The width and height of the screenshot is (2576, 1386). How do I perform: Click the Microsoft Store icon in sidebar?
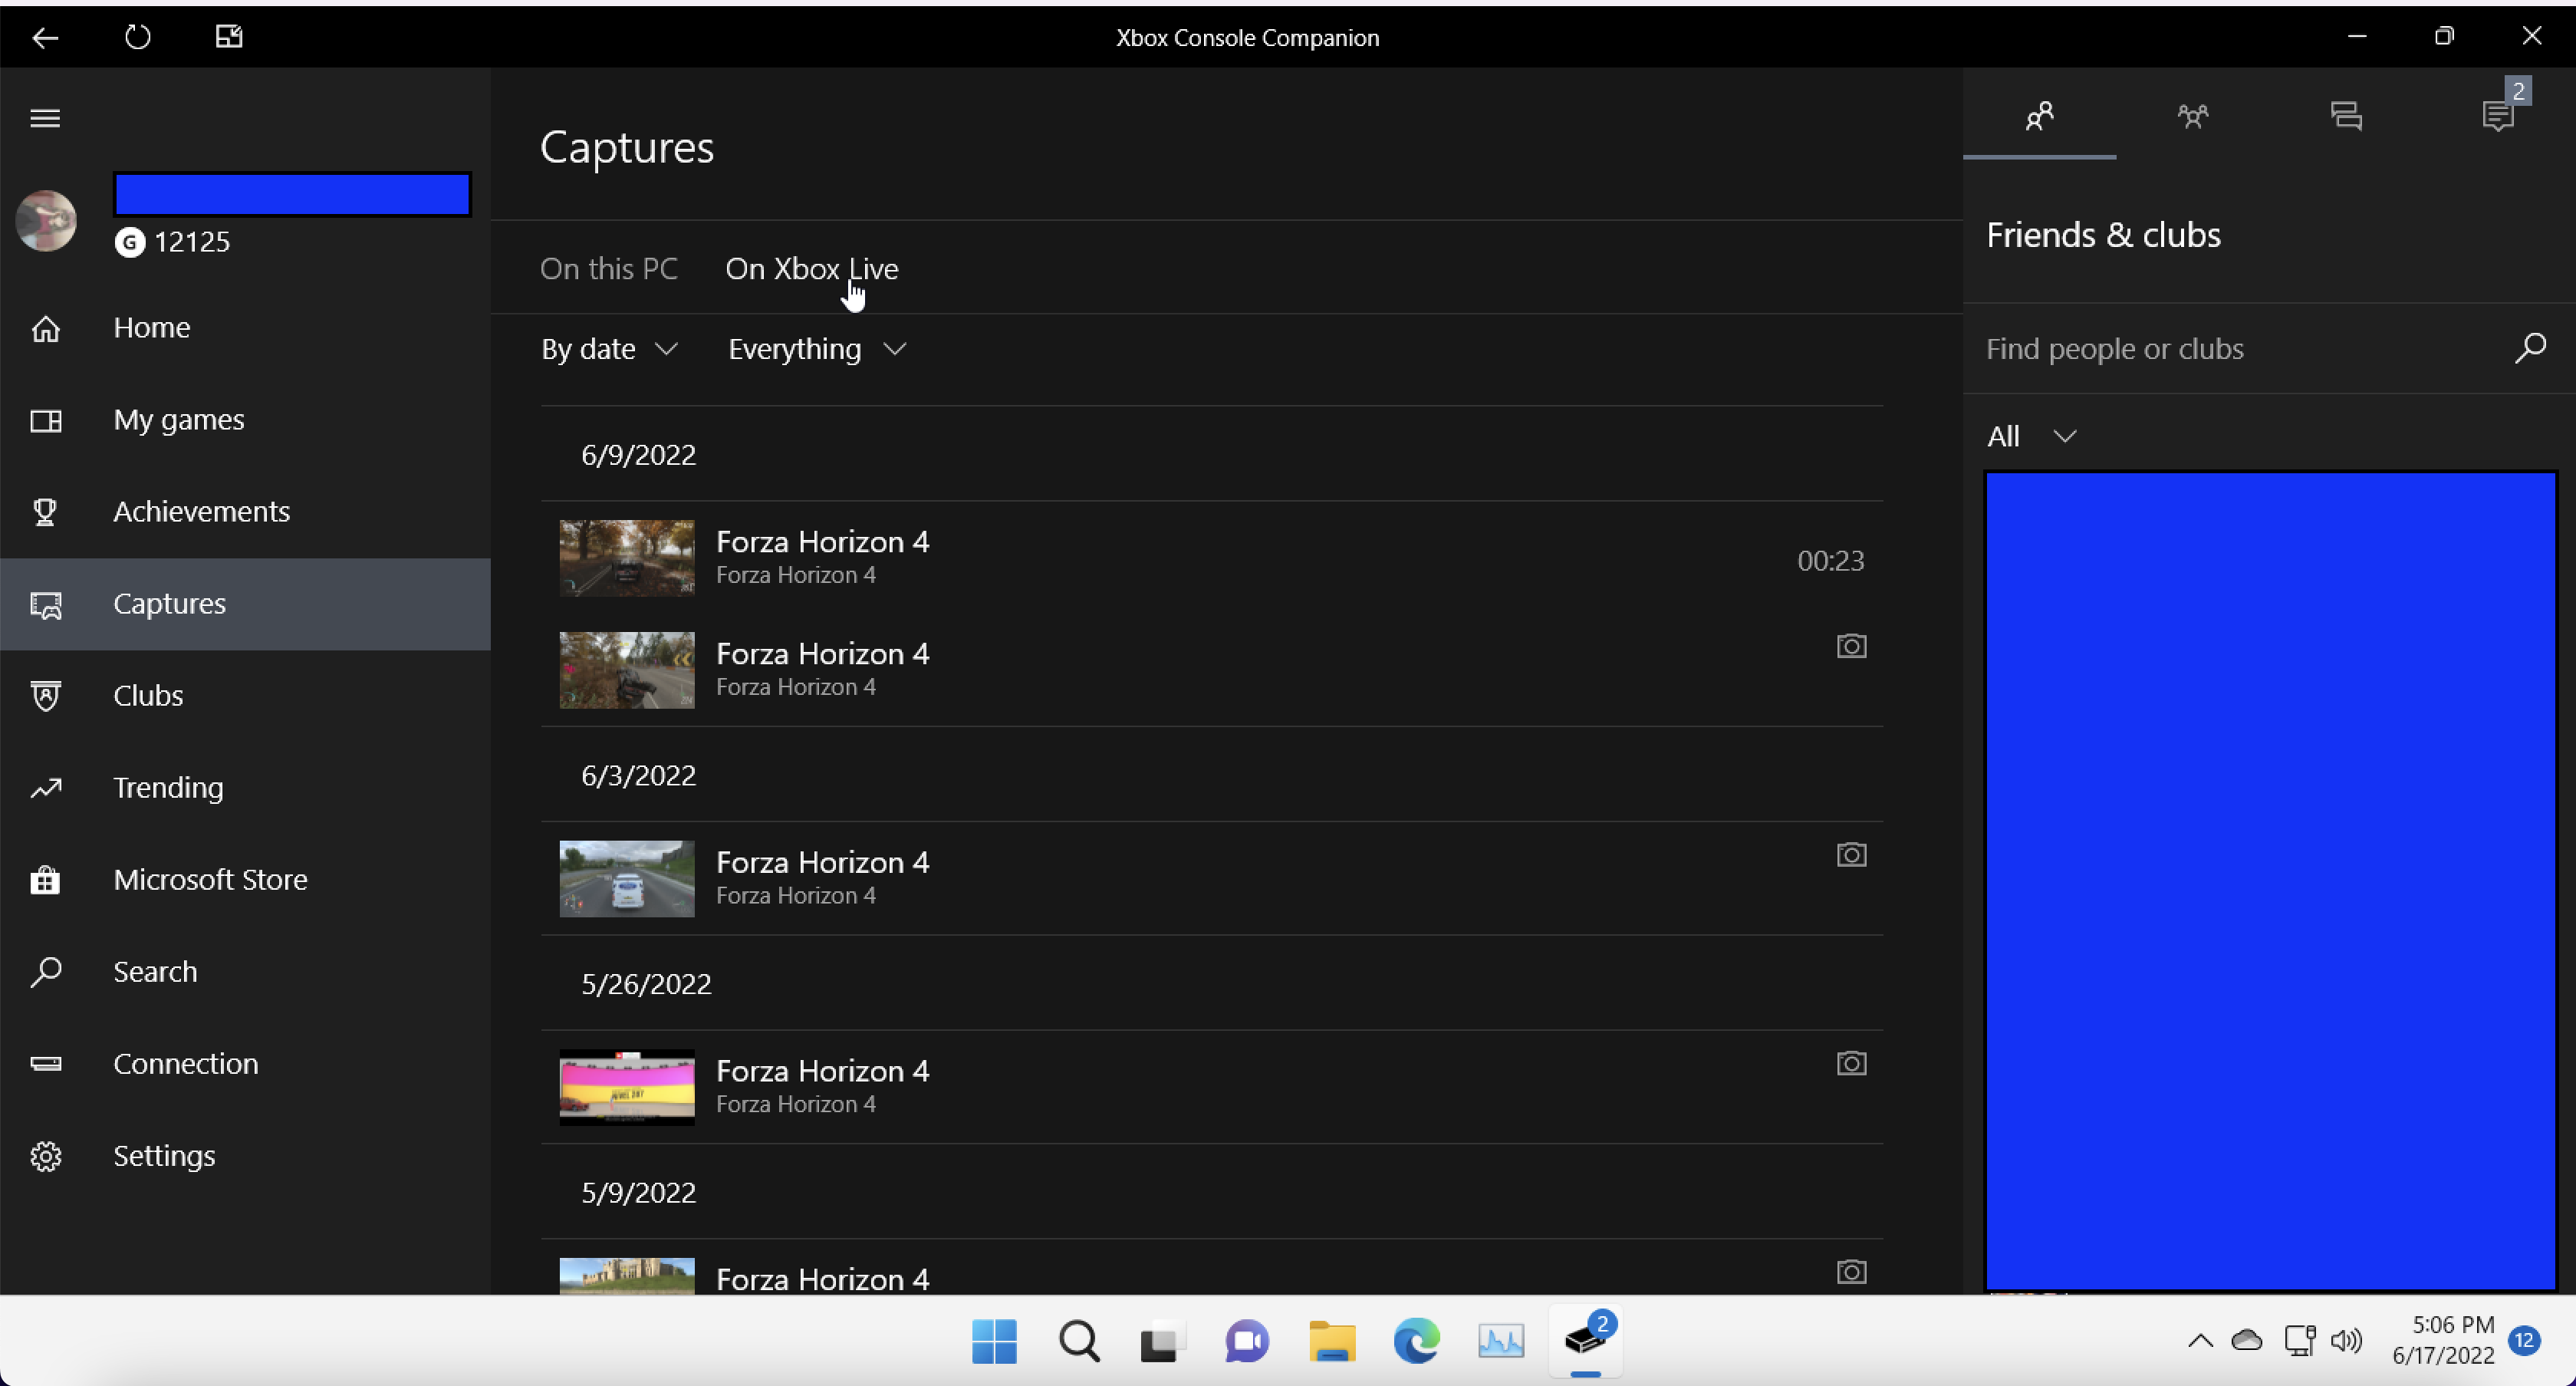46,879
